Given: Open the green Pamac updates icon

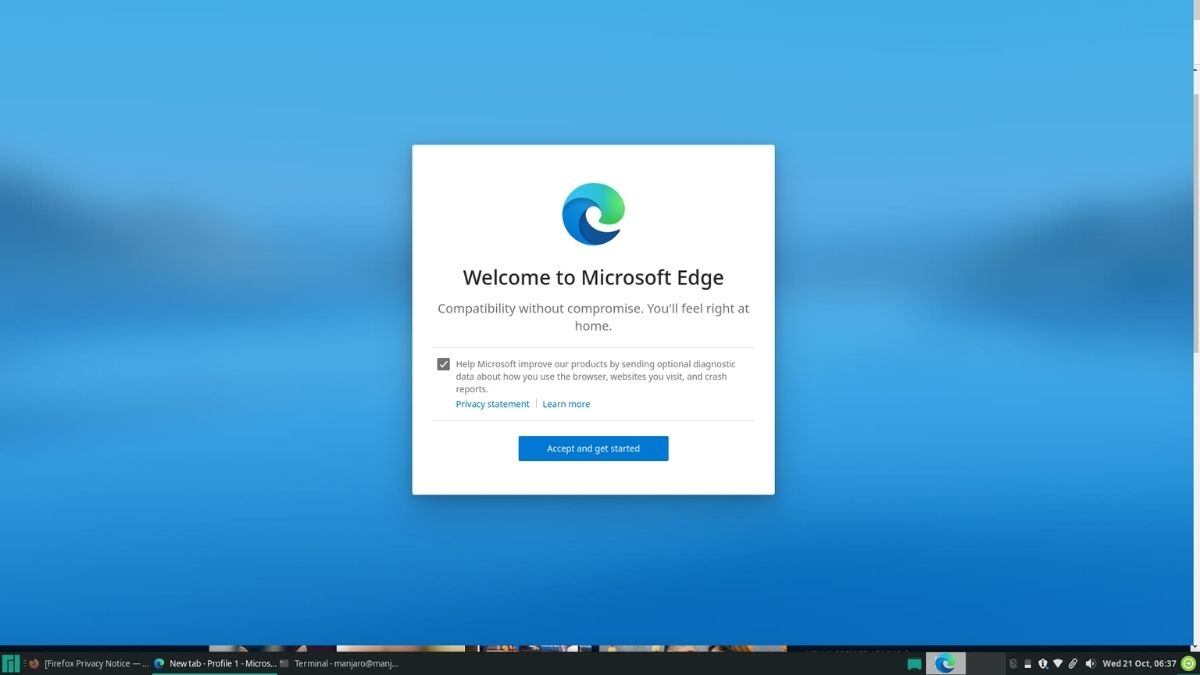Looking at the screenshot, I should [x=1189, y=663].
